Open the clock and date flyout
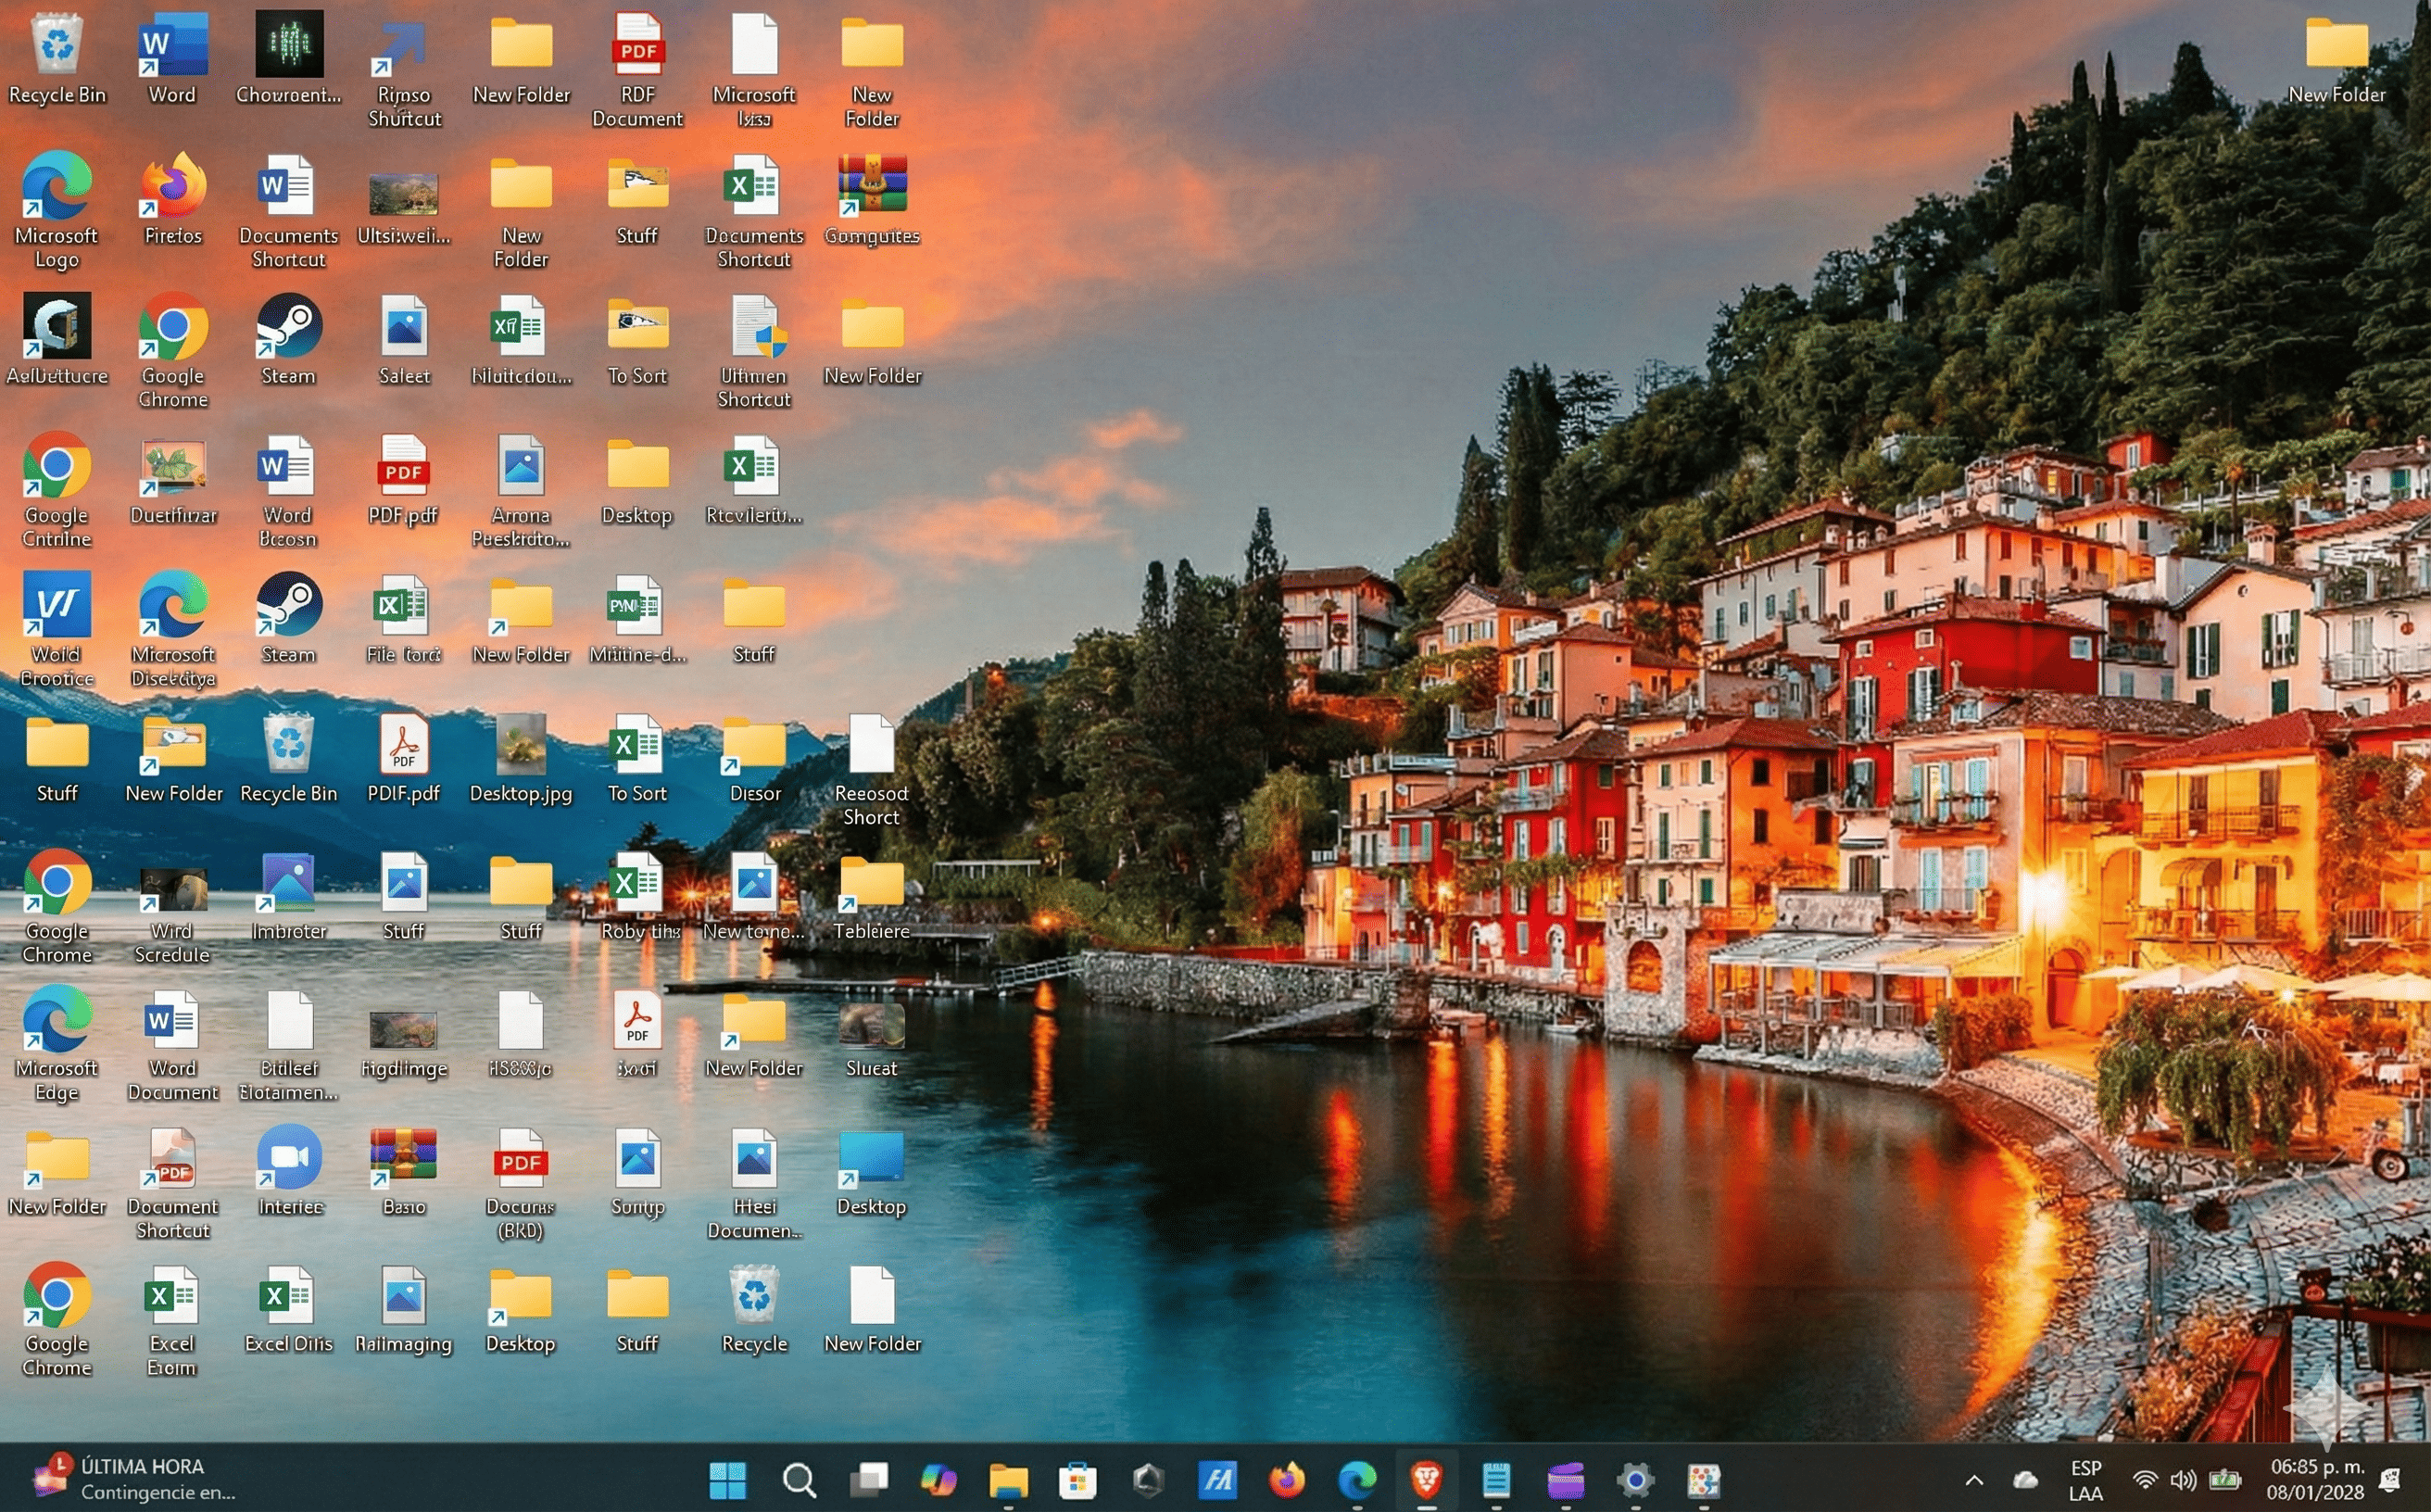The width and height of the screenshot is (2431, 1512). tap(2315, 1480)
